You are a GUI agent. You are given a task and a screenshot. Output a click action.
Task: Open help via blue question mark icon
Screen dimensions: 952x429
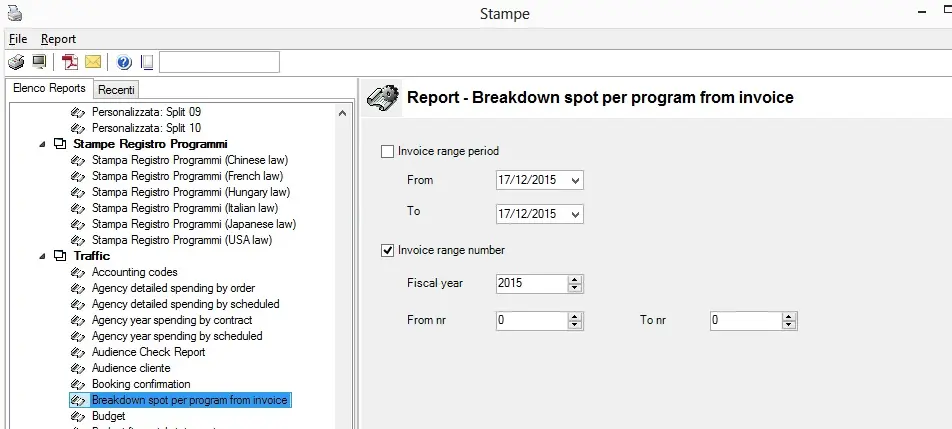click(124, 62)
